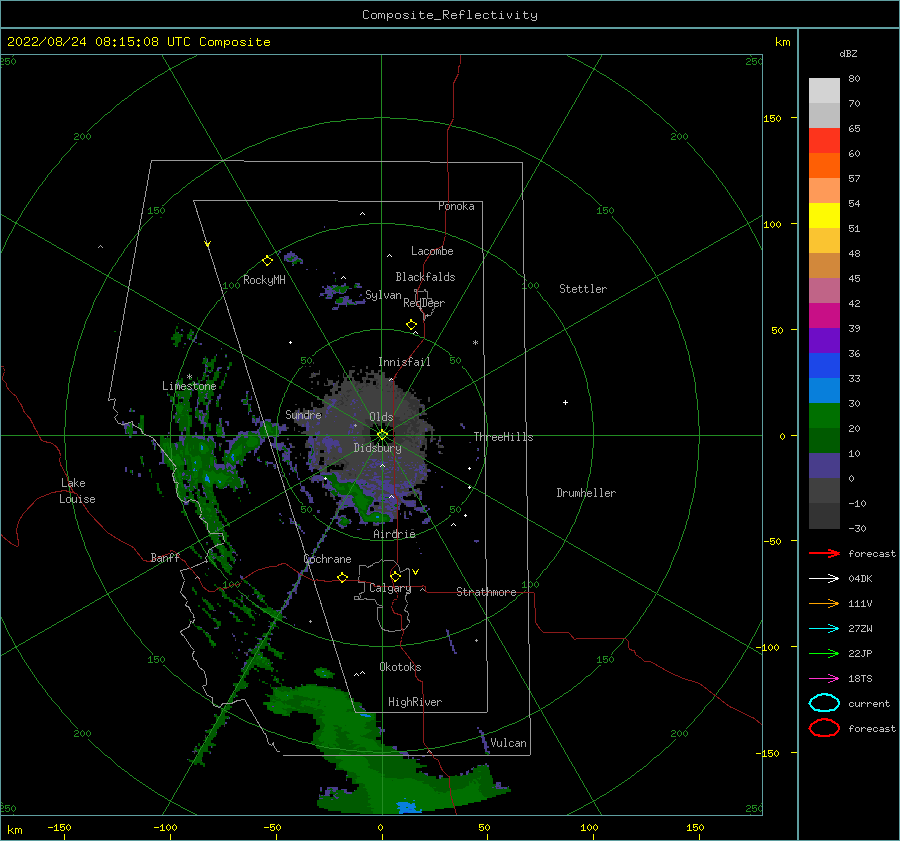Click the Didsbury city label

point(377,448)
